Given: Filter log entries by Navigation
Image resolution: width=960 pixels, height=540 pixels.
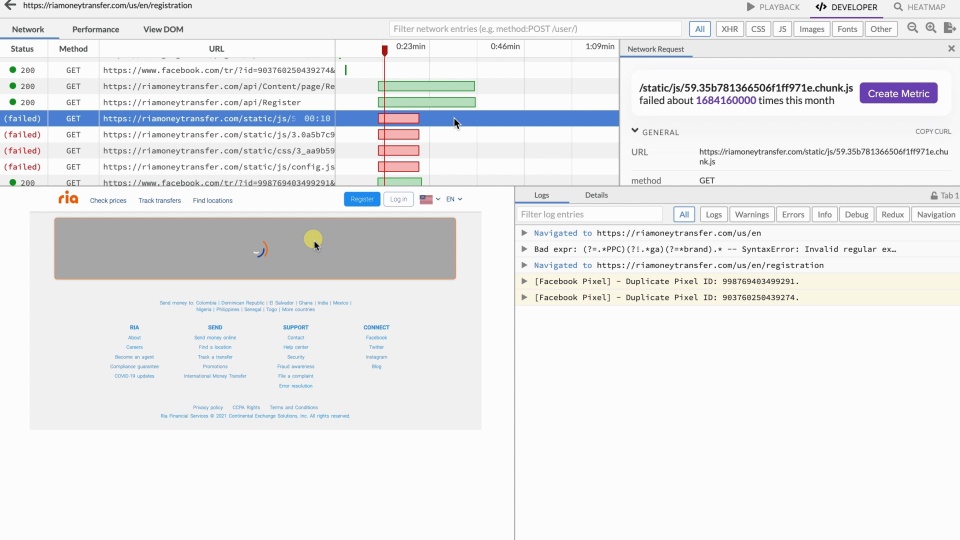Looking at the screenshot, I should pos(936,214).
